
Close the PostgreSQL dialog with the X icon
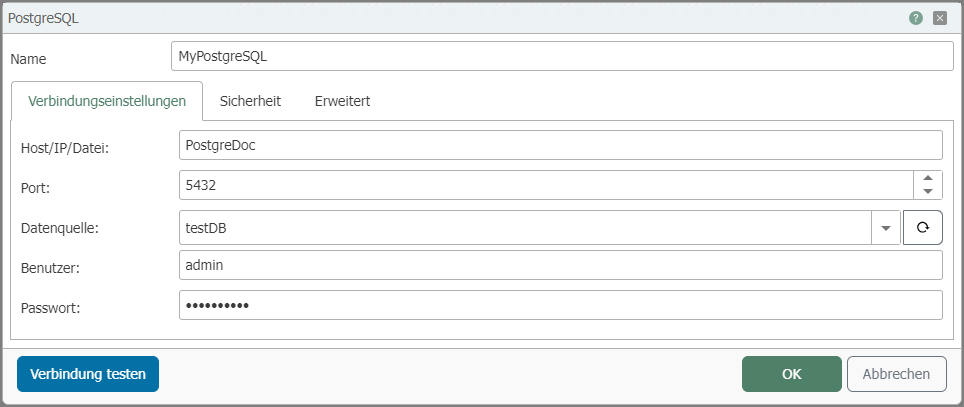[x=940, y=18]
